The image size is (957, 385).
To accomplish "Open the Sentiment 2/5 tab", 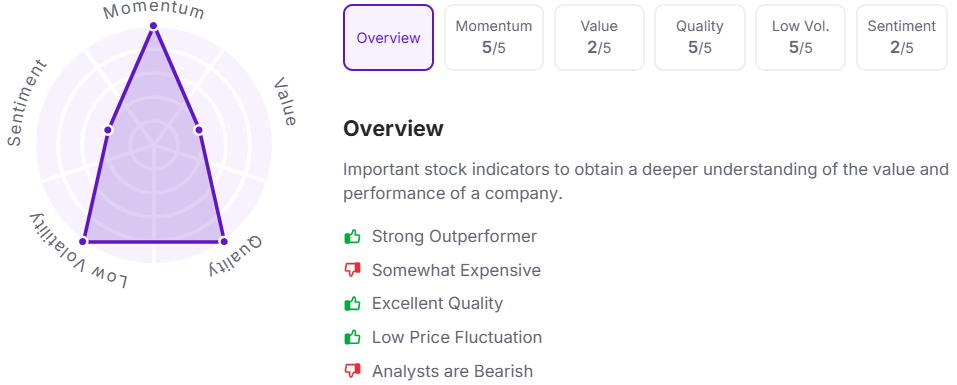I will click(x=901, y=38).
